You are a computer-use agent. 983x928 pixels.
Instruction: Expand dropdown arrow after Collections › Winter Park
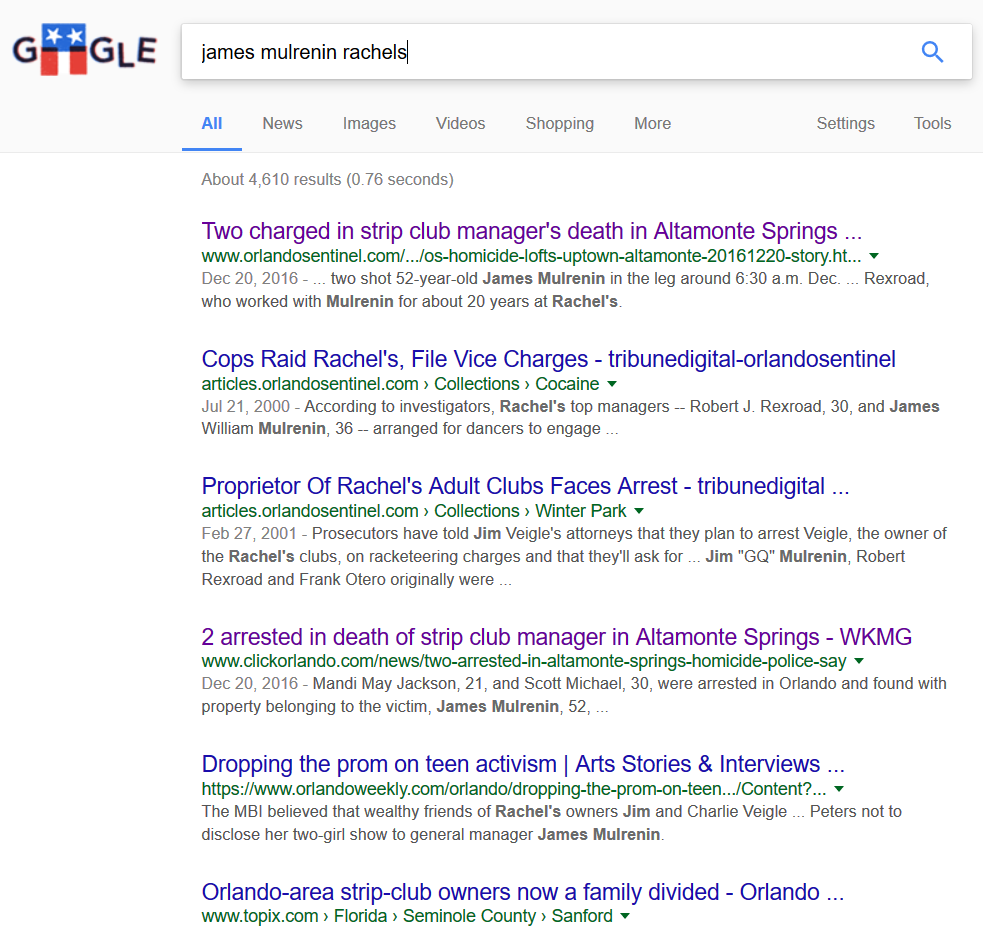[x=639, y=511]
